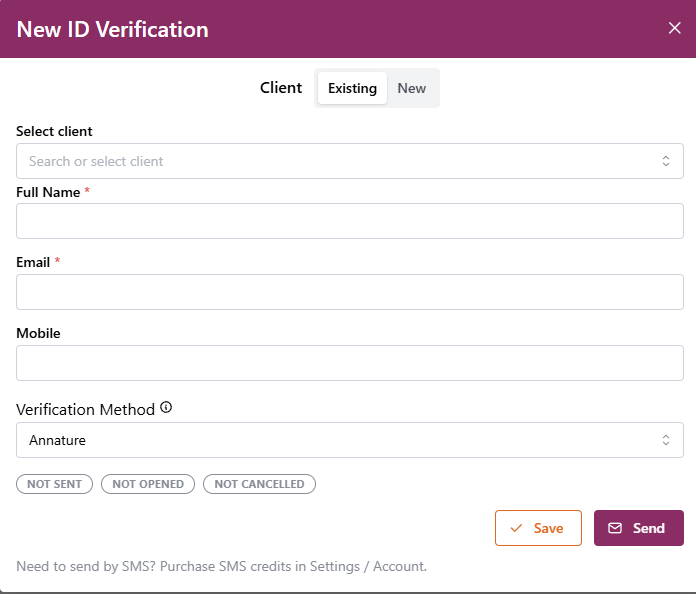
Task: Click into the Email input field
Action: (x=349, y=292)
